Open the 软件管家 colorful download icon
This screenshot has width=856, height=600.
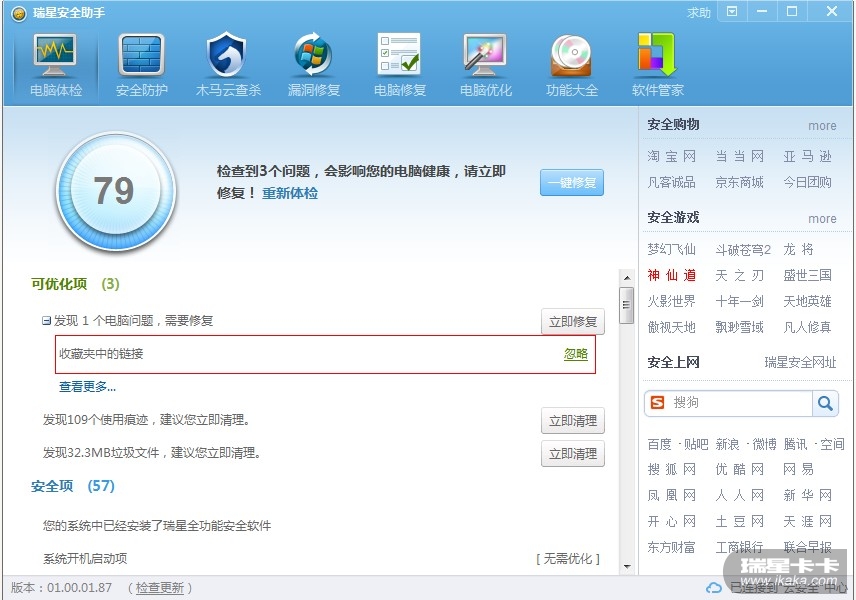click(x=657, y=55)
